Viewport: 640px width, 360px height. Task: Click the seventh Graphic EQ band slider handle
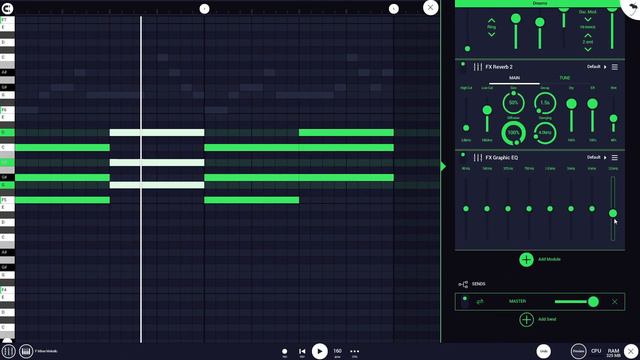click(592, 209)
